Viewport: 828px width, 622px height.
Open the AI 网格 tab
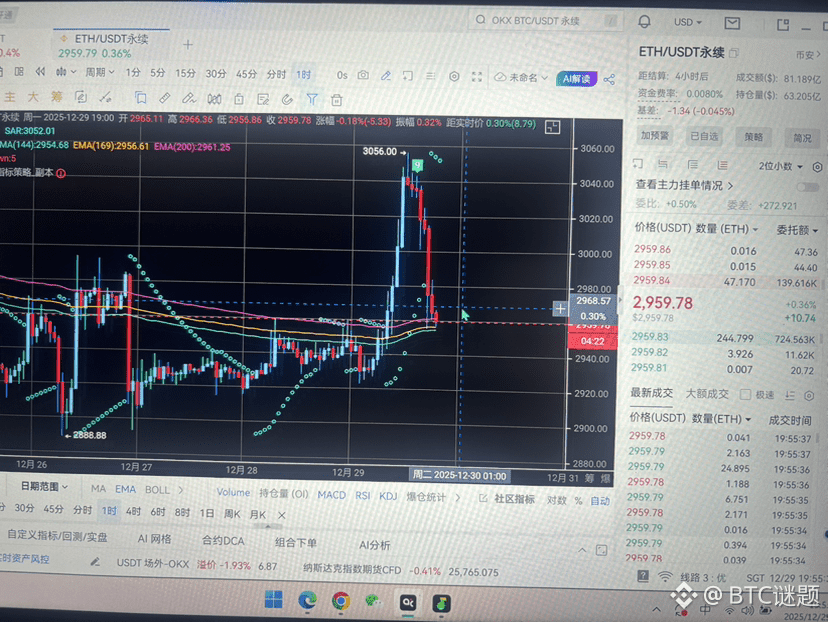click(x=154, y=539)
